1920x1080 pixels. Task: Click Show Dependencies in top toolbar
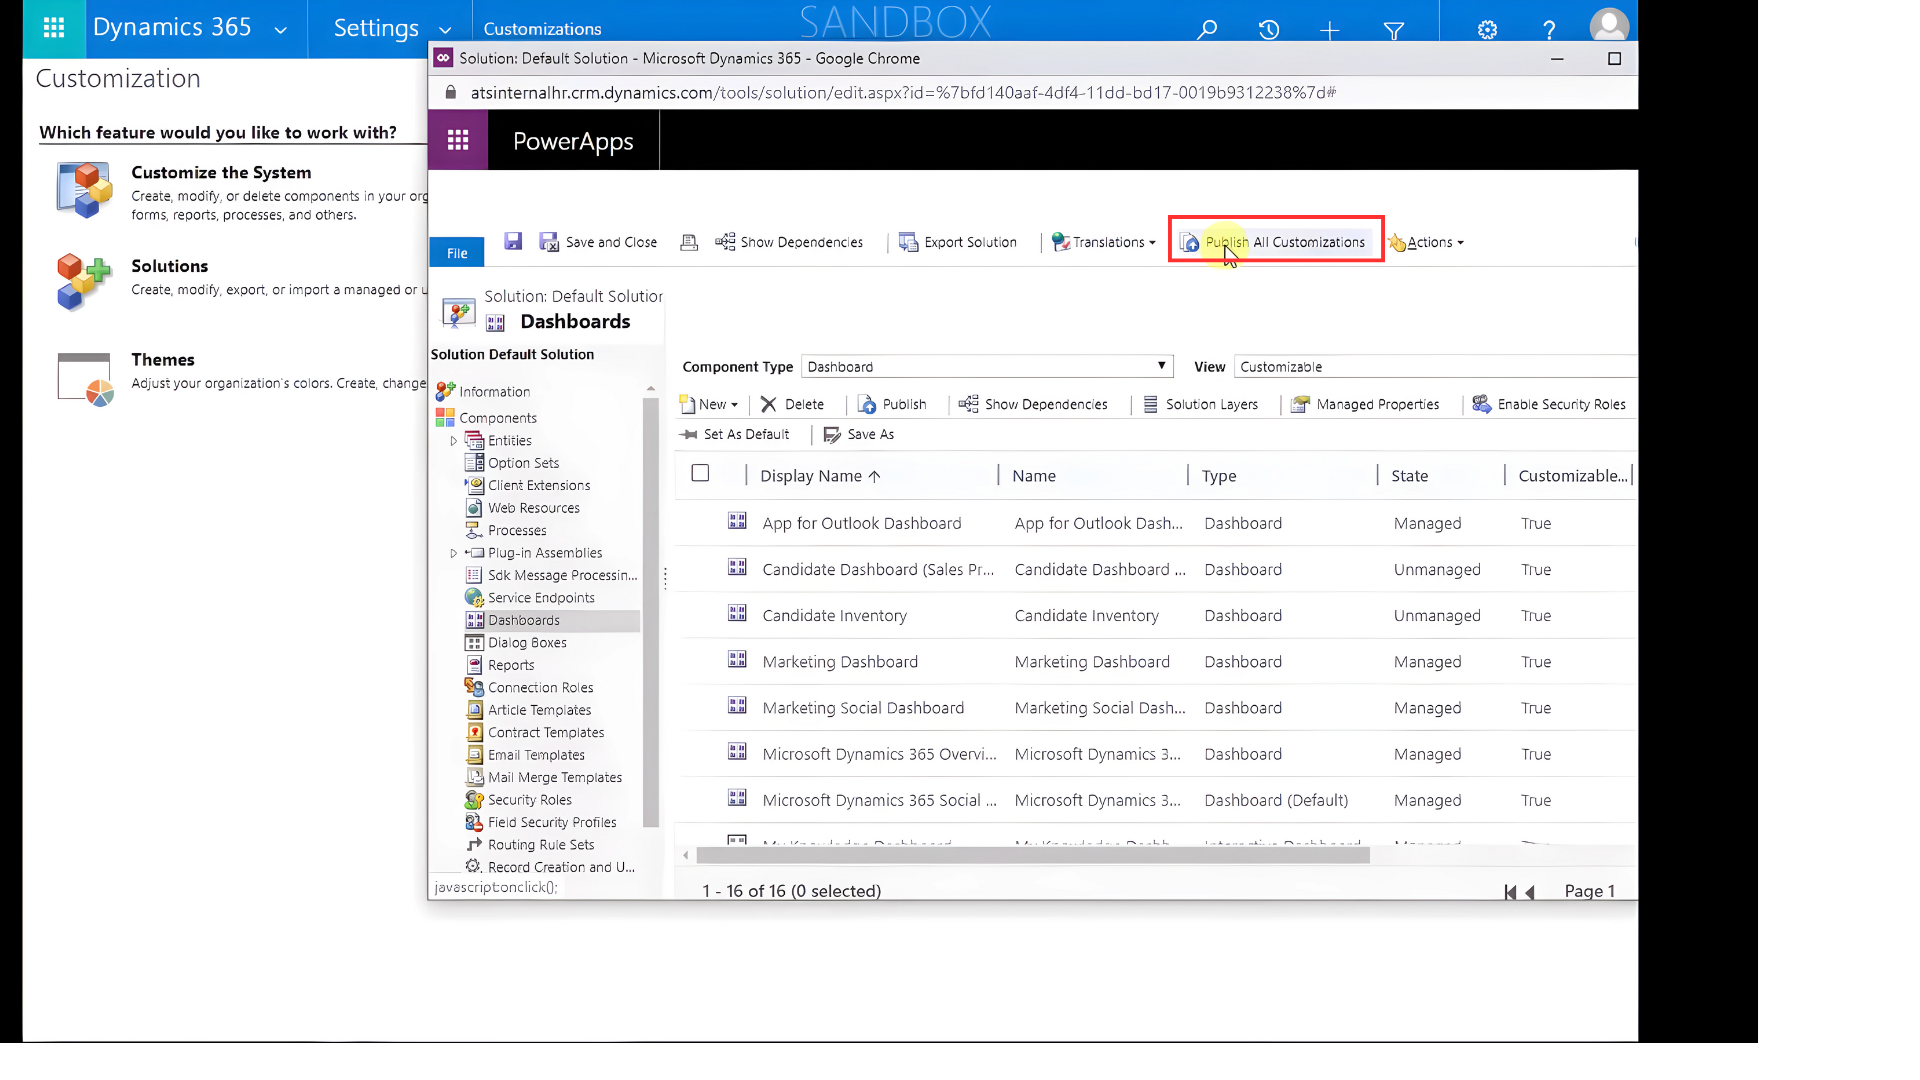point(789,242)
